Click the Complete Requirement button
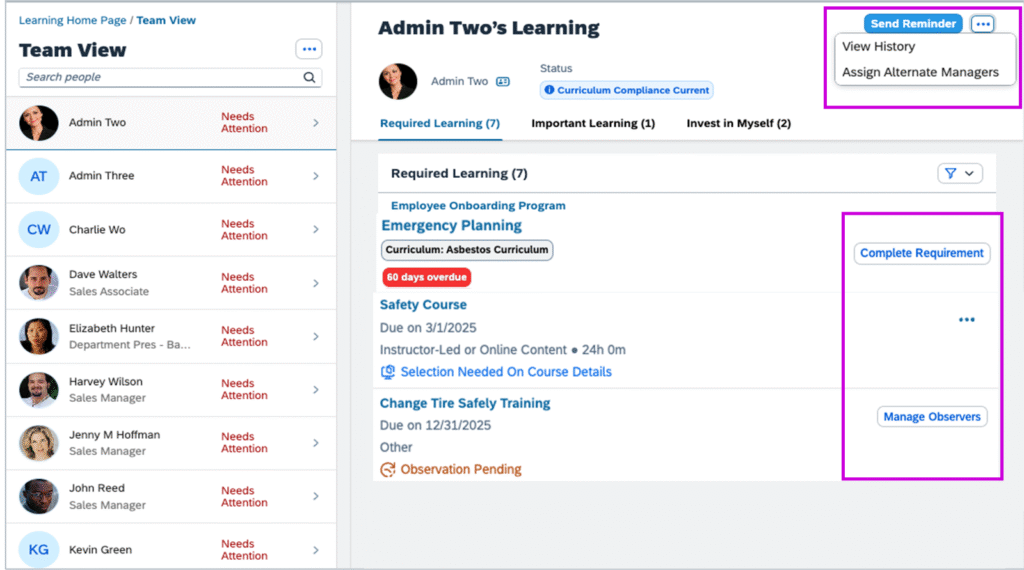 pyautogui.click(x=921, y=253)
